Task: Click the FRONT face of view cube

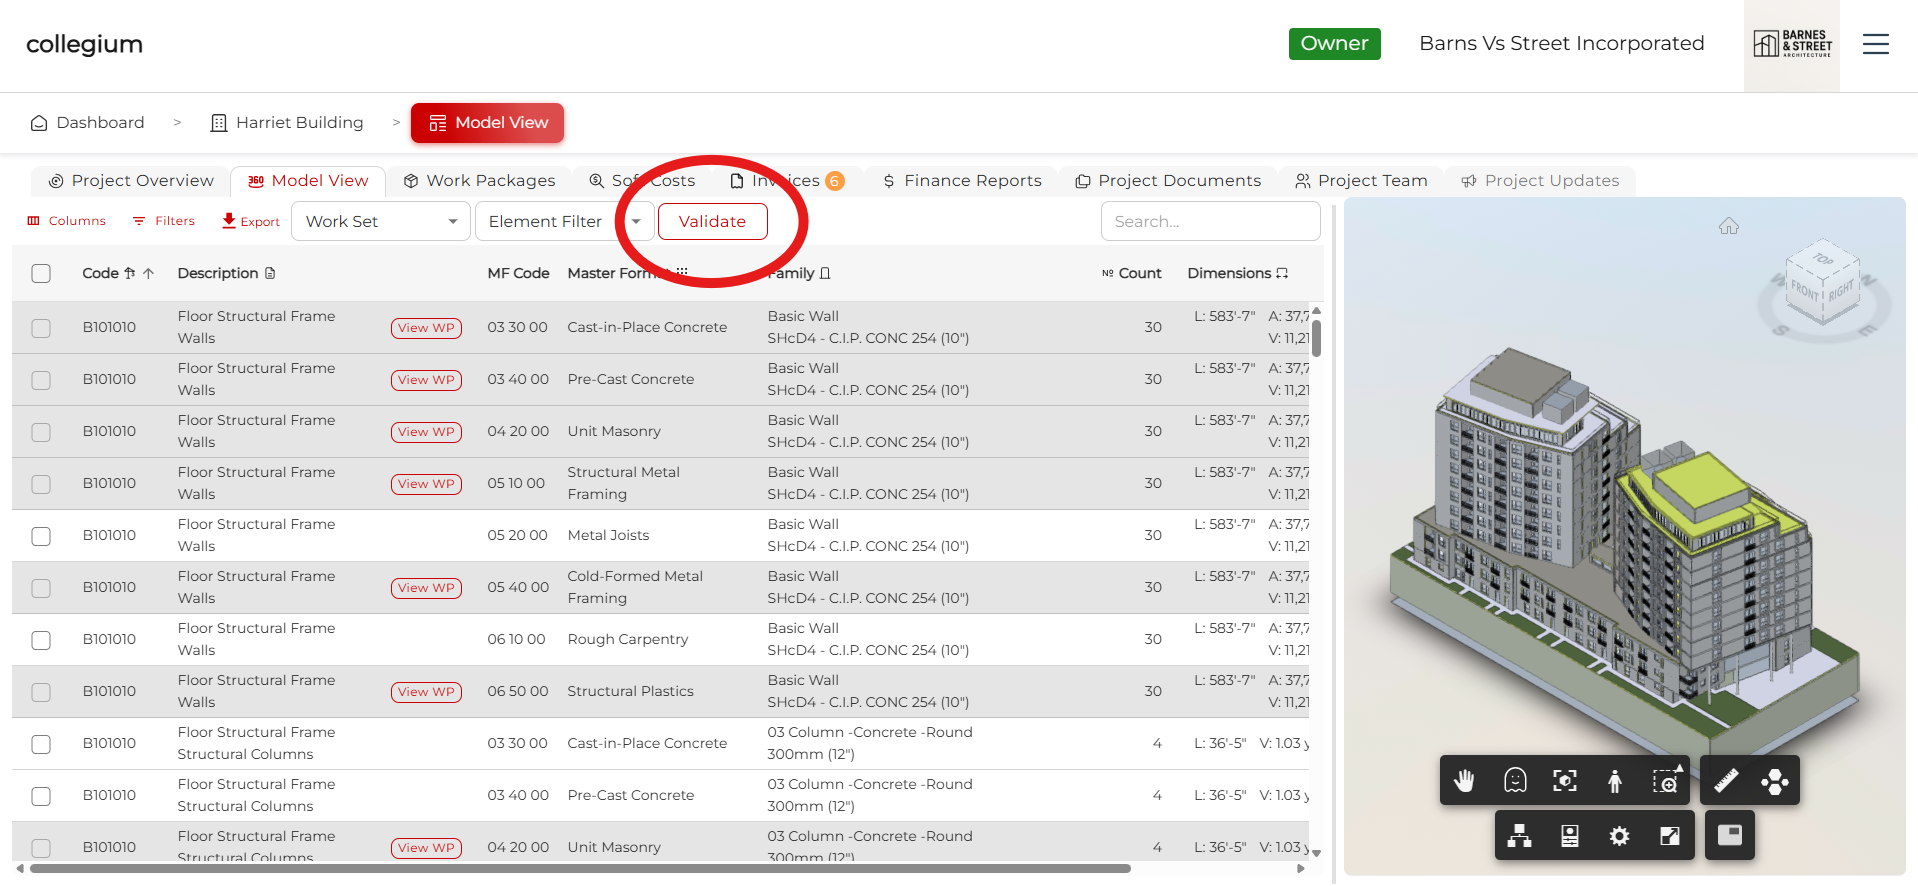Action: pyautogui.click(x=1805, y=291)
